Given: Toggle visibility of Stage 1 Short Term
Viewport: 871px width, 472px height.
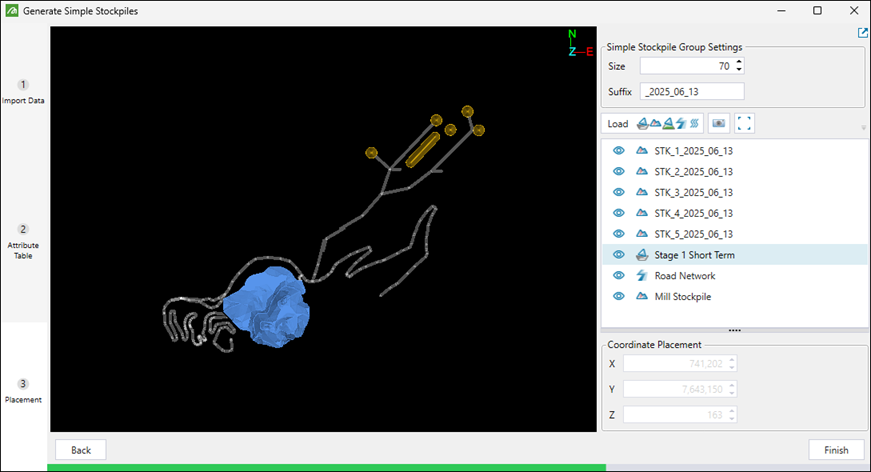Looking at the screenshot, I should click(619, 255).
